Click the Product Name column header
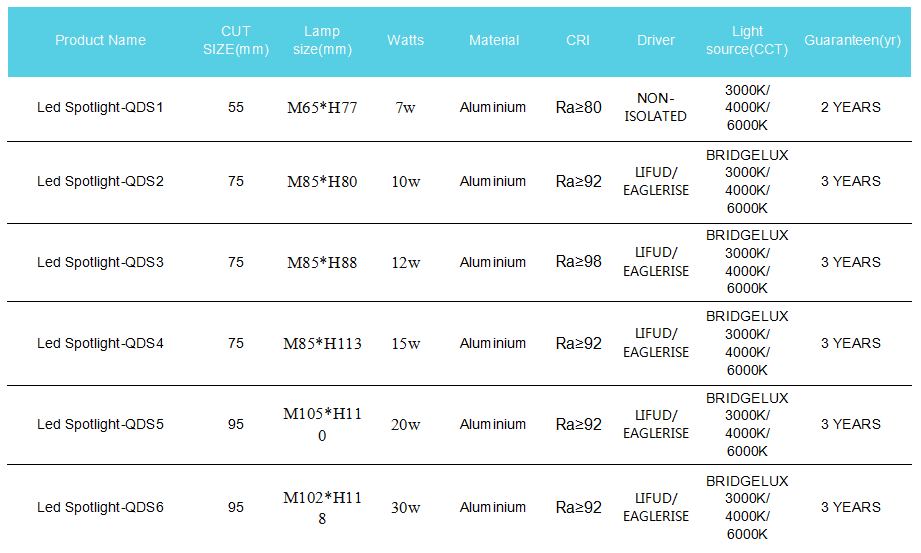 click(100, 41)
